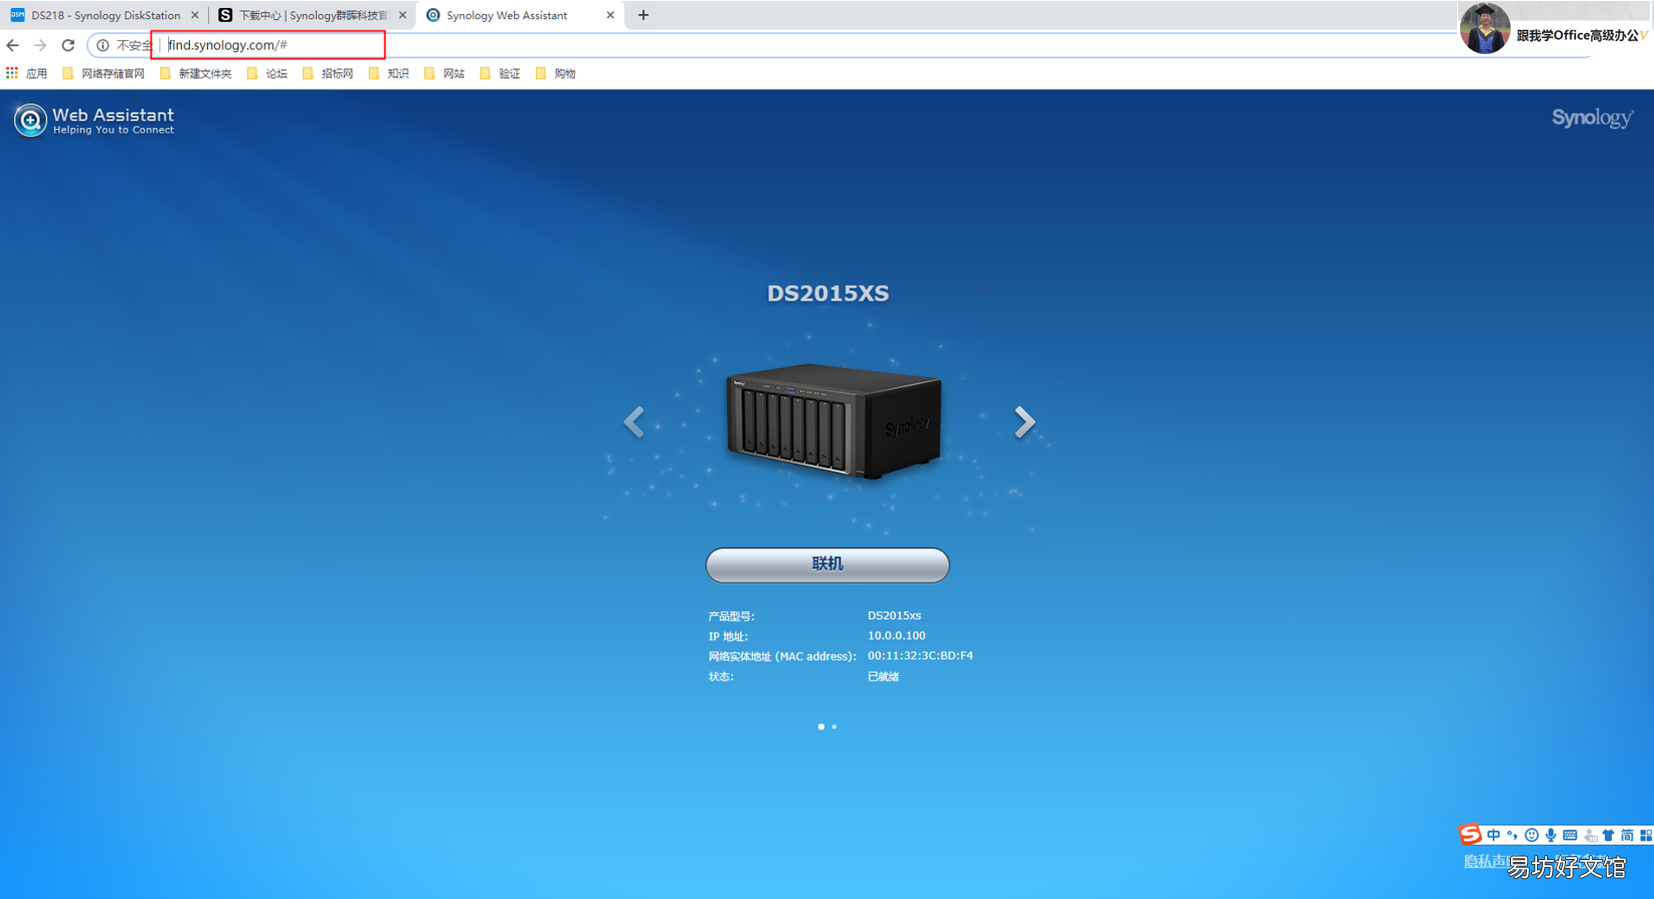Close the Synology download center tab
This screenshot has width=1654, height=899.
(x=403, y=15)
